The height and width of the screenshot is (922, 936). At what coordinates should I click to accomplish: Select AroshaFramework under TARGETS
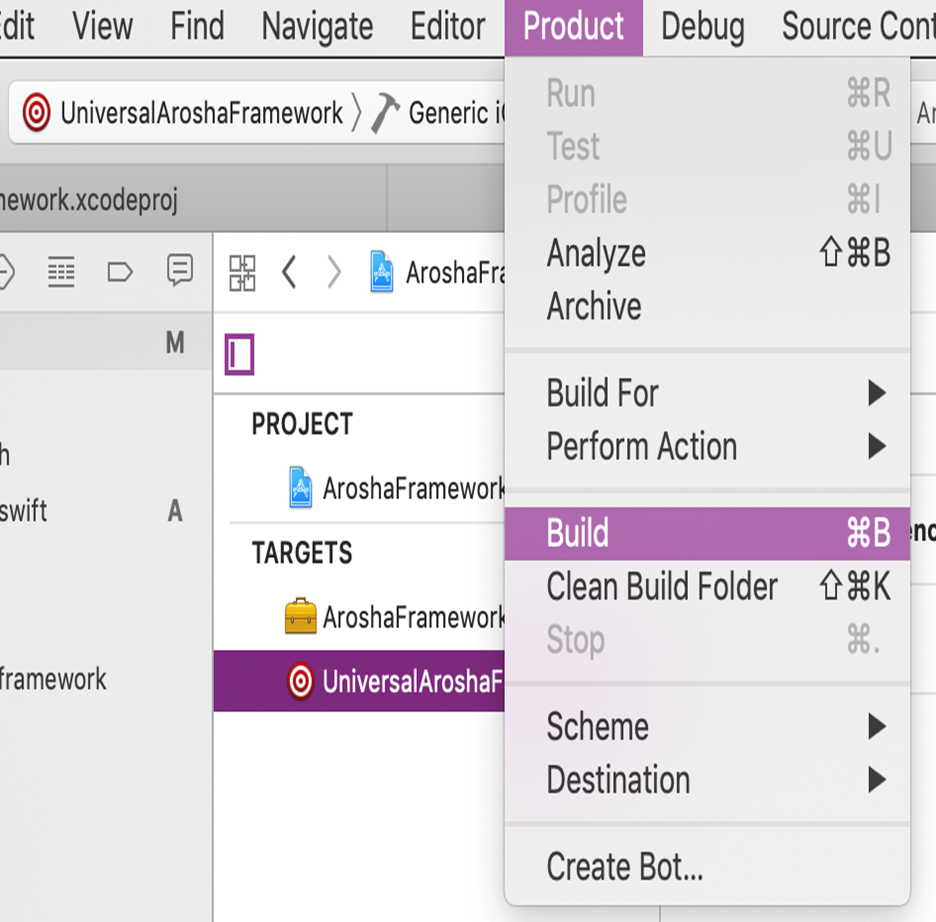click(x=359, y=616)
